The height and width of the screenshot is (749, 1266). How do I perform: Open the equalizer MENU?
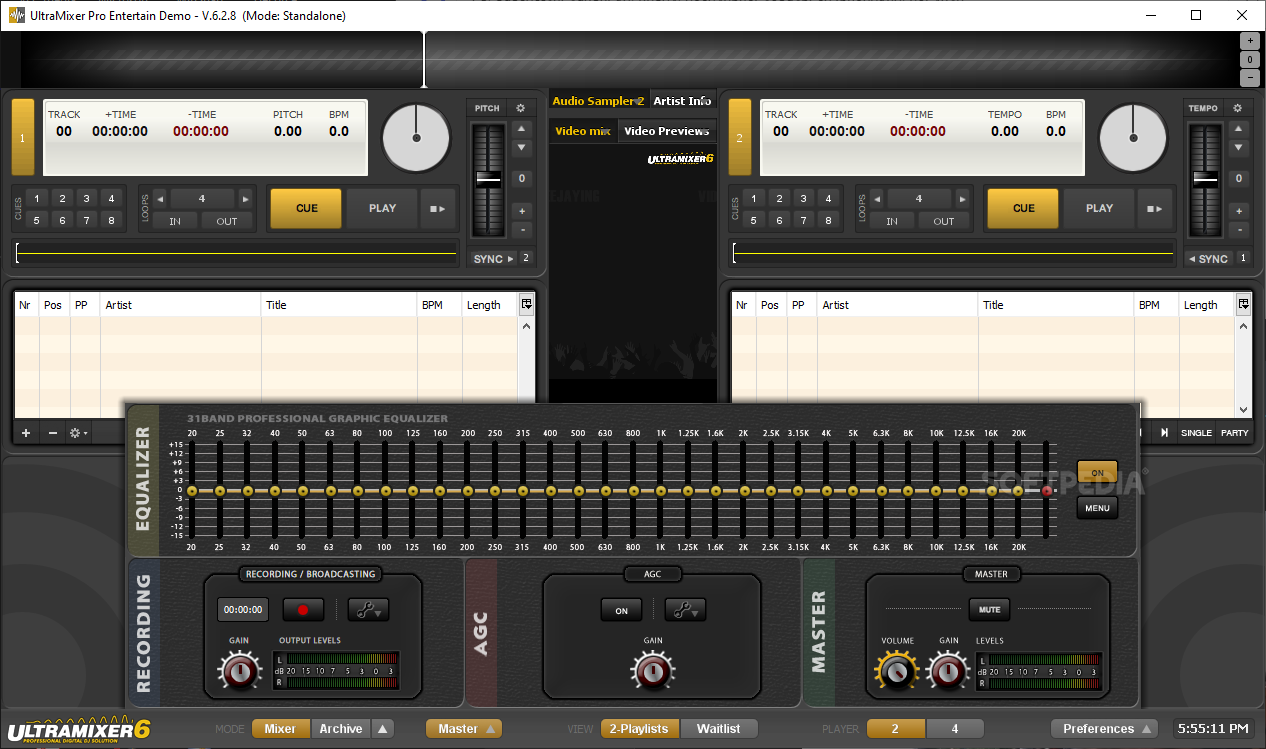pyautogui.click(x=1097, y=508)
